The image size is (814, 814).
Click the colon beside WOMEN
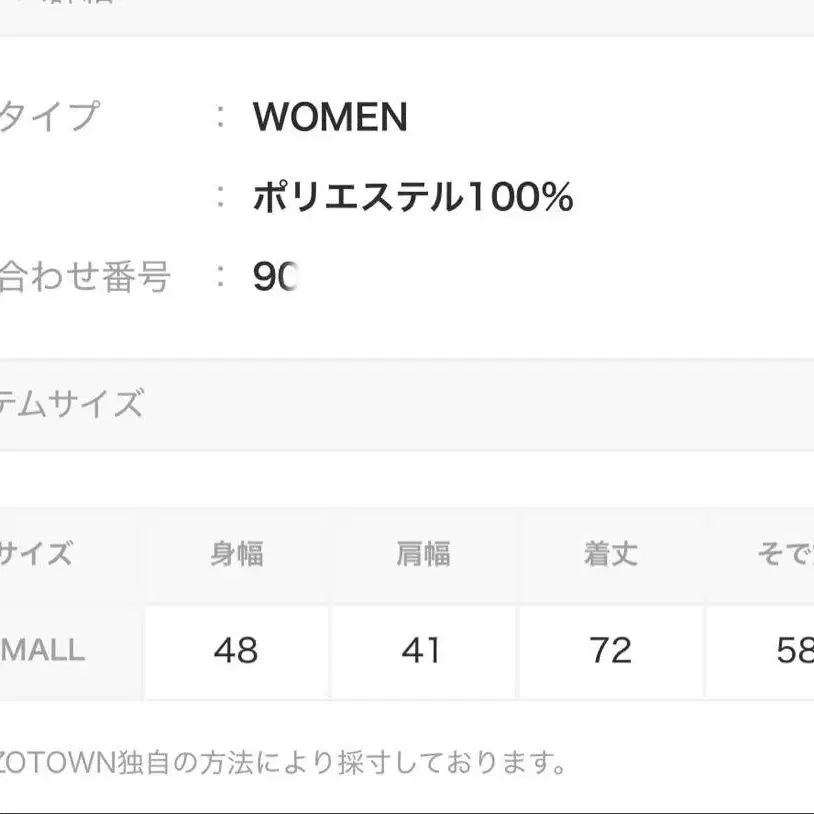click(x=221, y=117)
